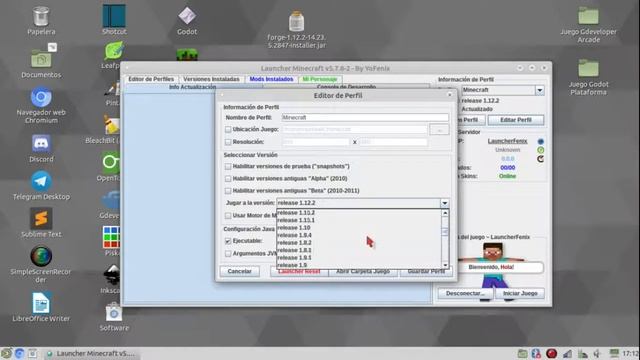Open the Papelera trash icon on desktop
The width and height of the screenshot is (640, 360).
[x=41, y=17]
